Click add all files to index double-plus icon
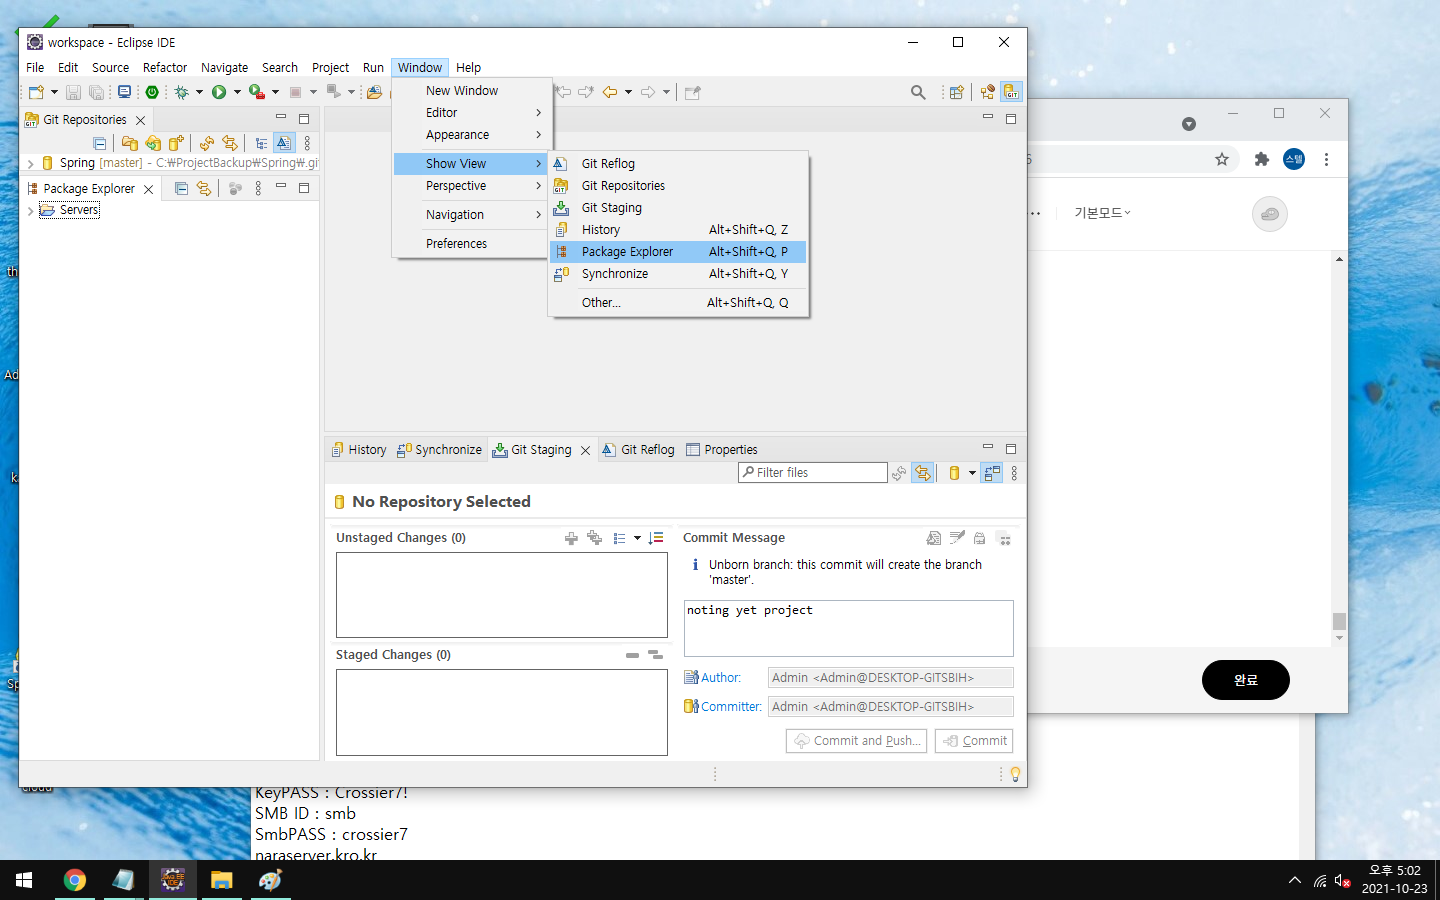 pyautogui.click(x=594, y=538)
